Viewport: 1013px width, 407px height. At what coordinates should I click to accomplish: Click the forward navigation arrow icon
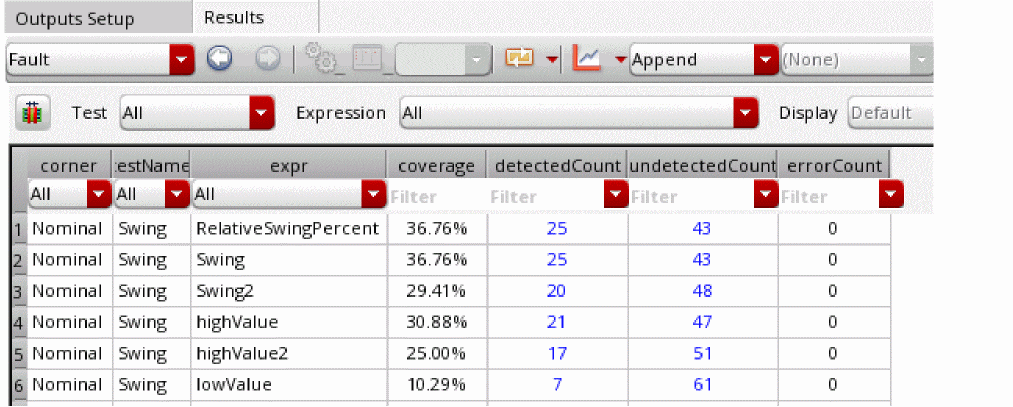click(x=267, y=59)
